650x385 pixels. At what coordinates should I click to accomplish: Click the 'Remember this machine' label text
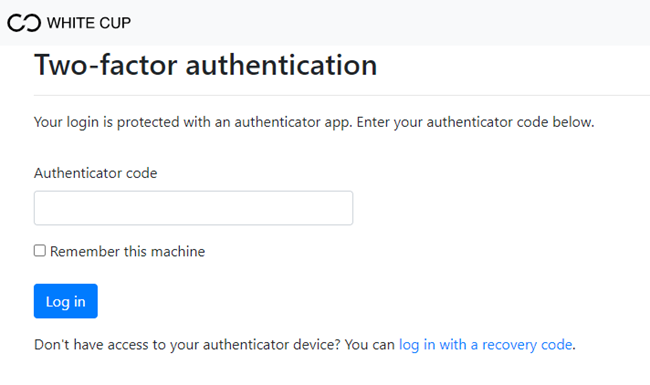pyautogui.click(x=128, y=252)
